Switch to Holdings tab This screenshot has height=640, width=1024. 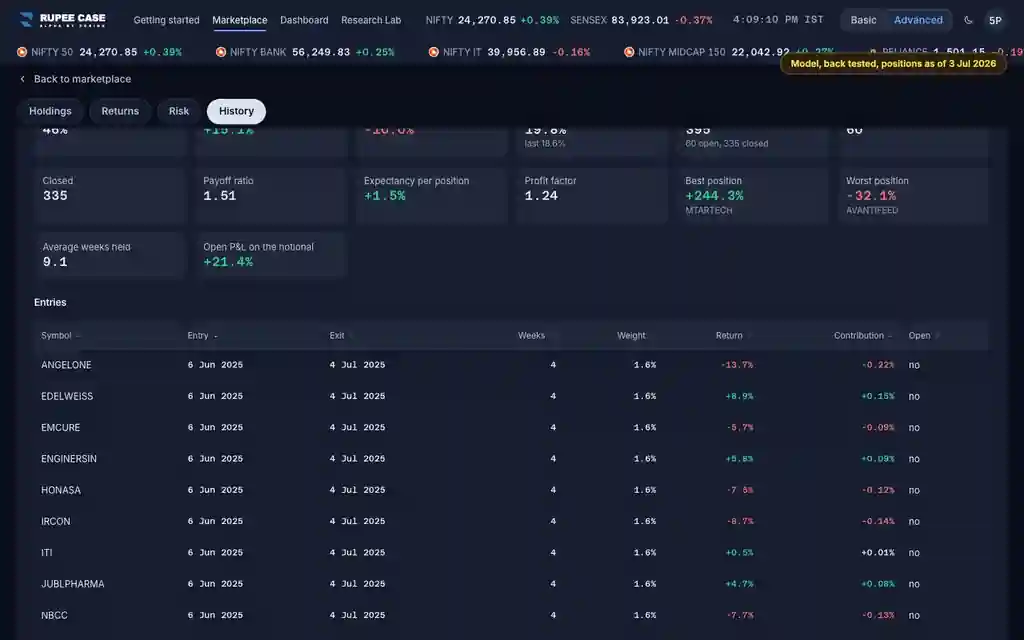pos(50,111)
